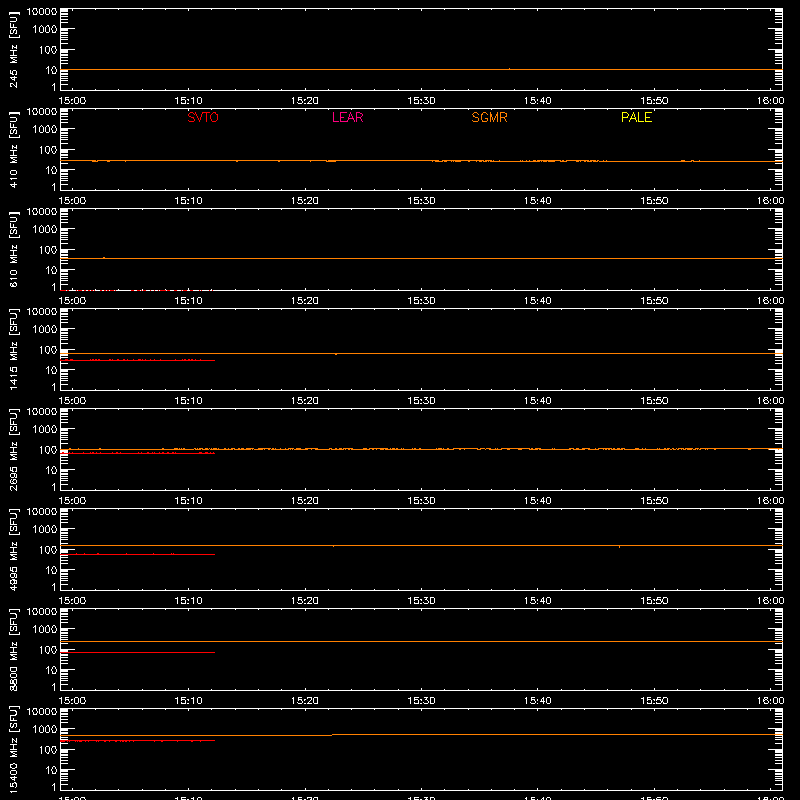Click 15:20 tick label under 410 MHz panel
The width and height of the screenshot is (800, 800).
click(305, 201)
